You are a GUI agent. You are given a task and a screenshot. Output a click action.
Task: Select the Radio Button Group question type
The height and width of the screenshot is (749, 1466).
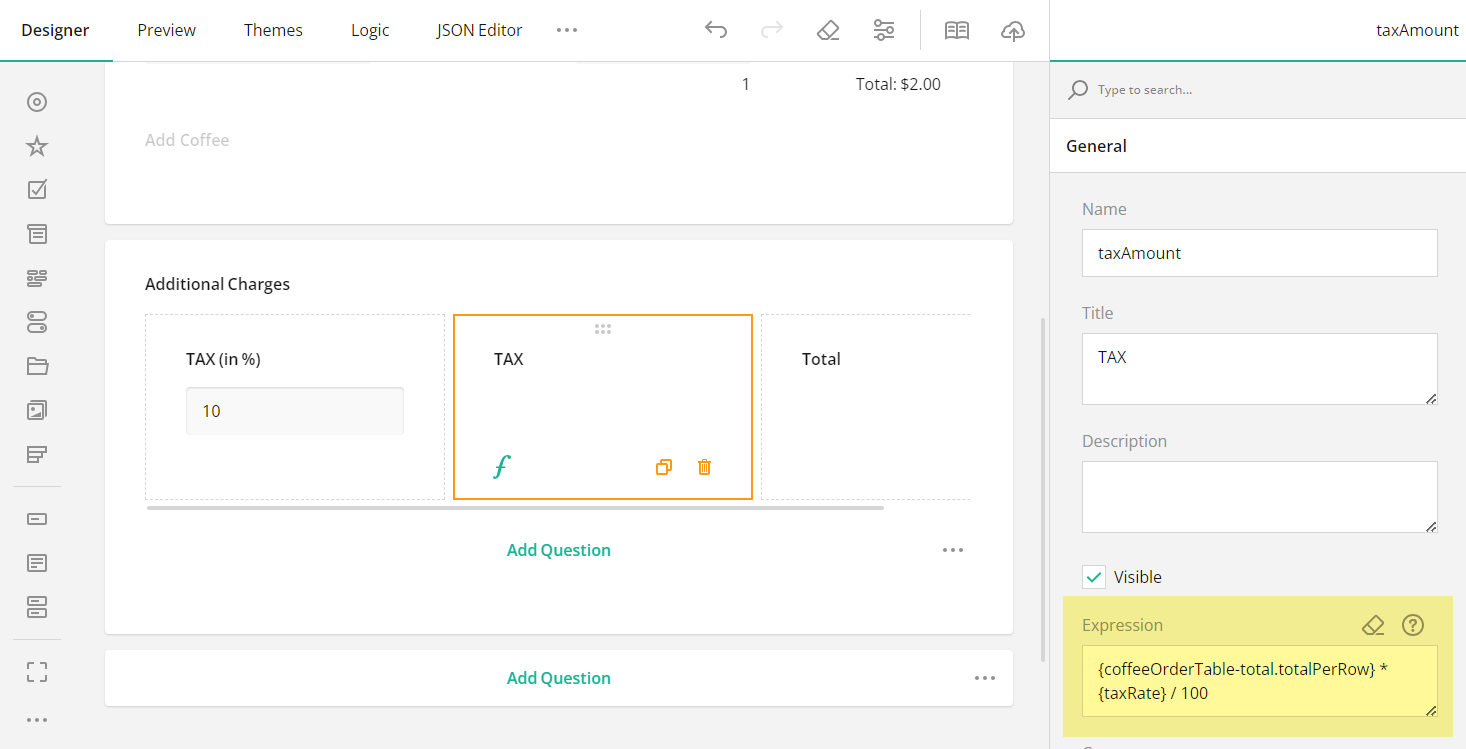[36, 101]
